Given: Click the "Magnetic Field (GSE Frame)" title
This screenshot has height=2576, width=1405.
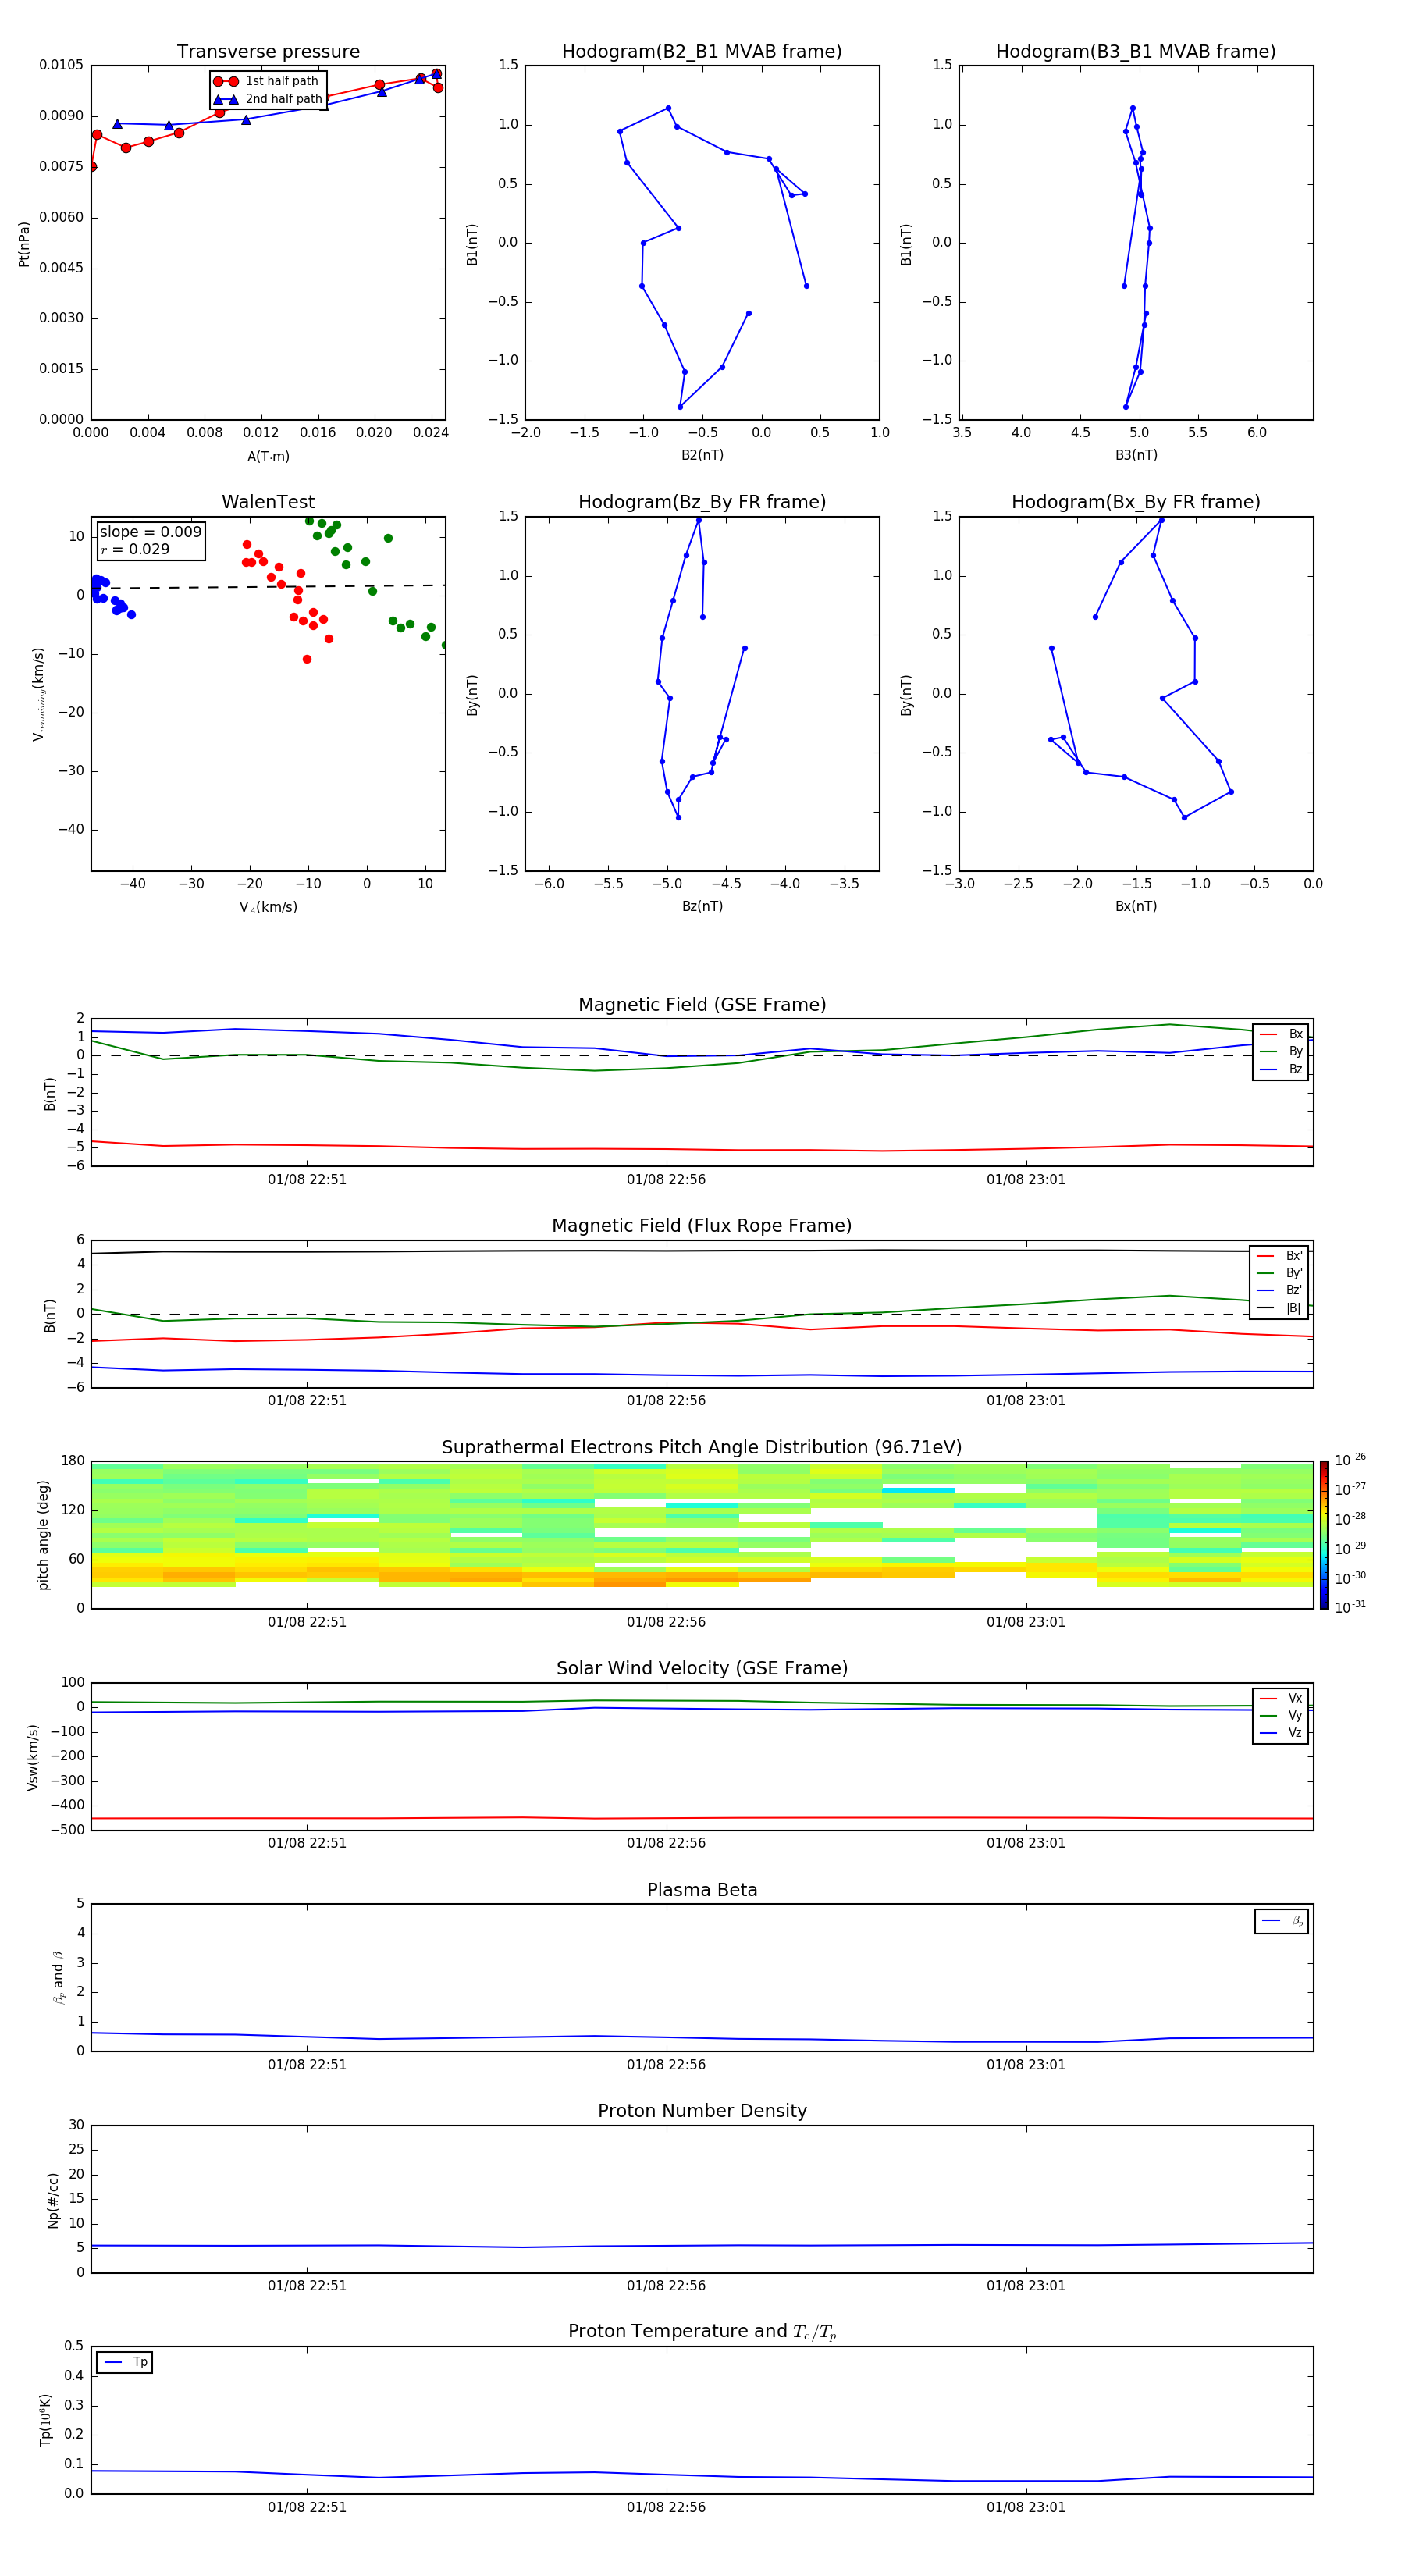Looking at the screenshot, I should click(702, 1004).
